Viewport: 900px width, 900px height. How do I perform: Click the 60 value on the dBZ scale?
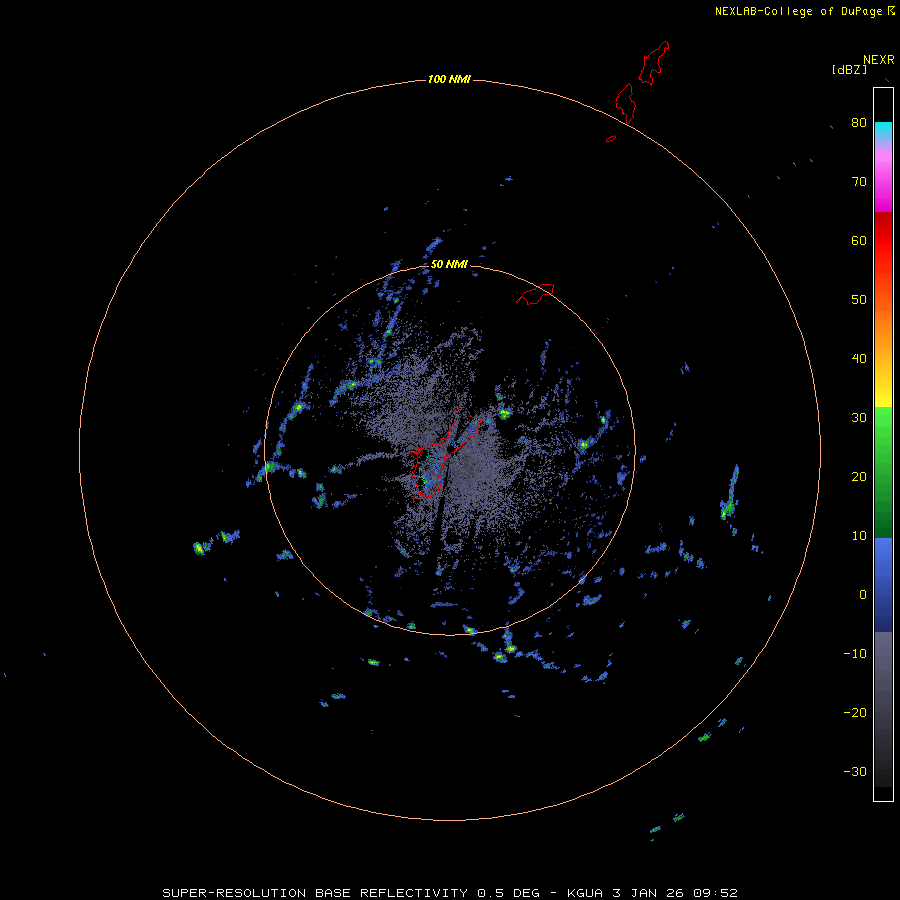click(859, 240)
